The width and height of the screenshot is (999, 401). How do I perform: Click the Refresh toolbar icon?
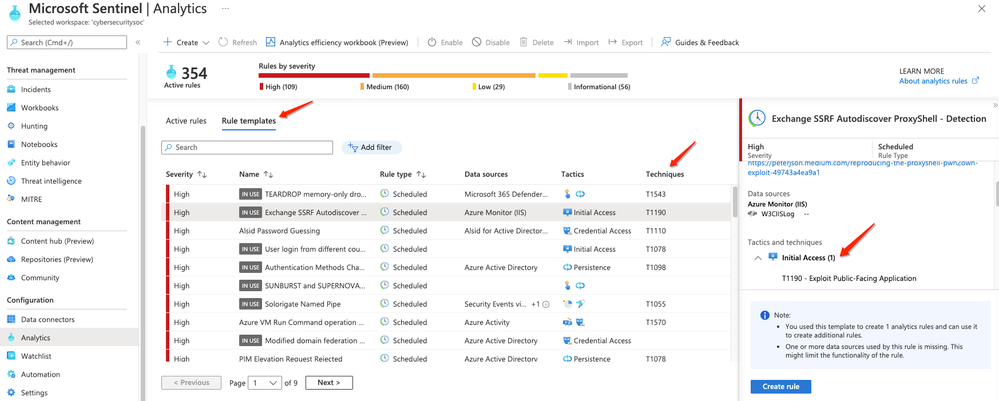point(224,43)
